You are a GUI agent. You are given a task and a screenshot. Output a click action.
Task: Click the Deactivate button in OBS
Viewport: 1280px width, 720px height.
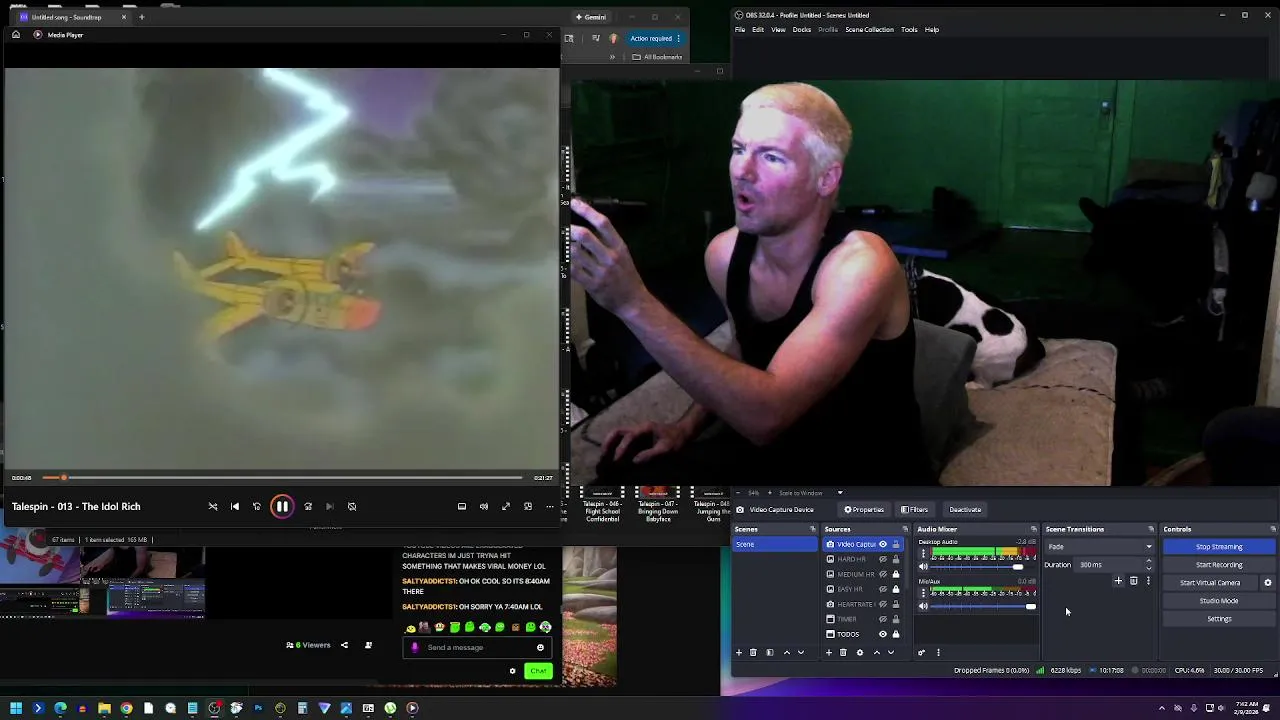[x=965, y=510]
